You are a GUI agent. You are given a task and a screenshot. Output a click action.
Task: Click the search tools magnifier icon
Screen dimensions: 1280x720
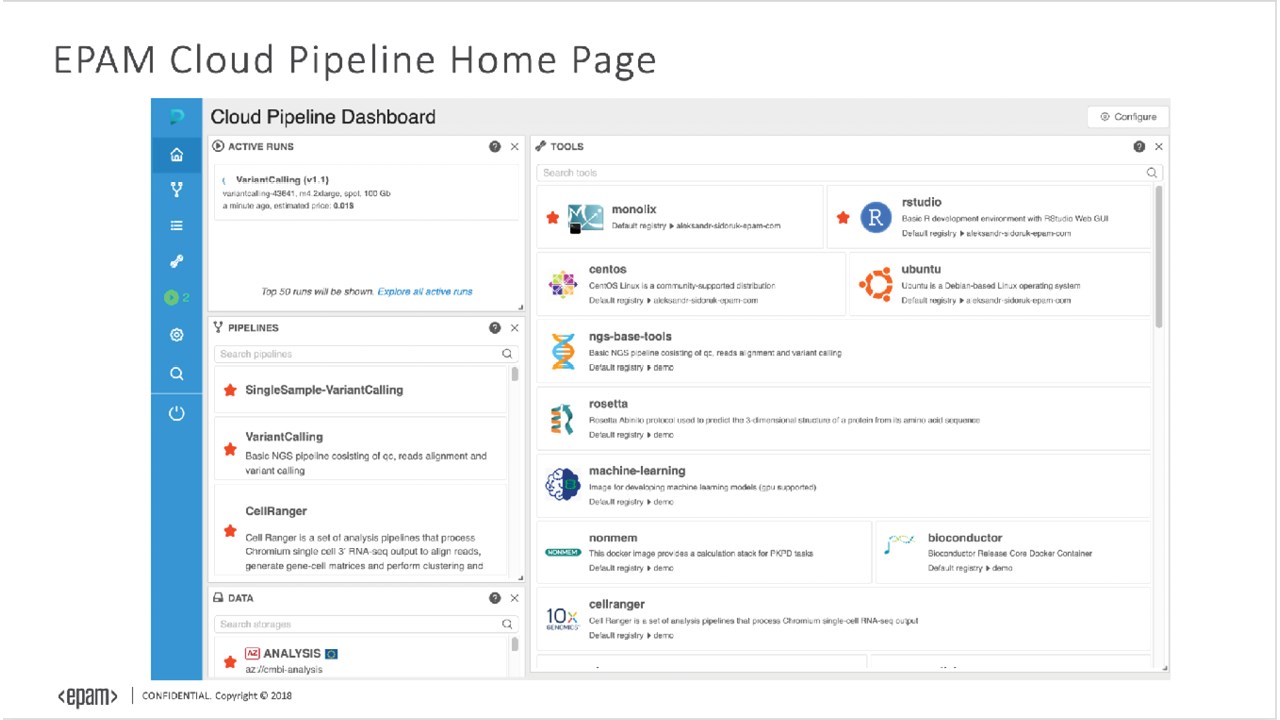[x=1152, y=173]
